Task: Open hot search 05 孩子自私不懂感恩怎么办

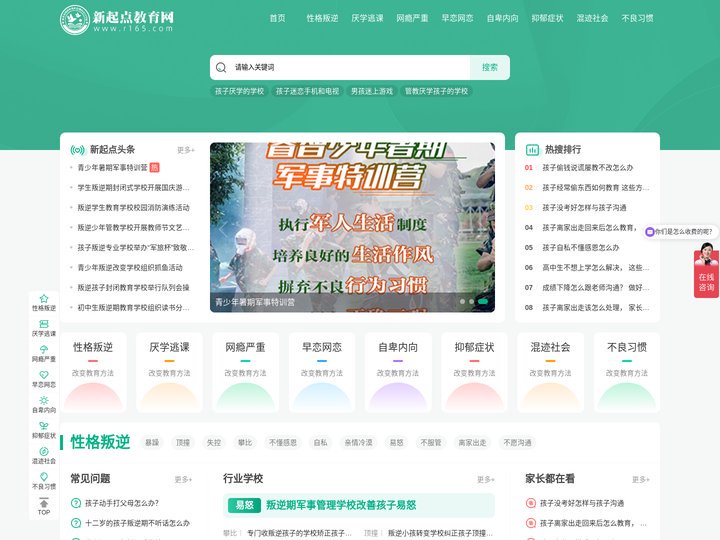Action: (581, 248)
